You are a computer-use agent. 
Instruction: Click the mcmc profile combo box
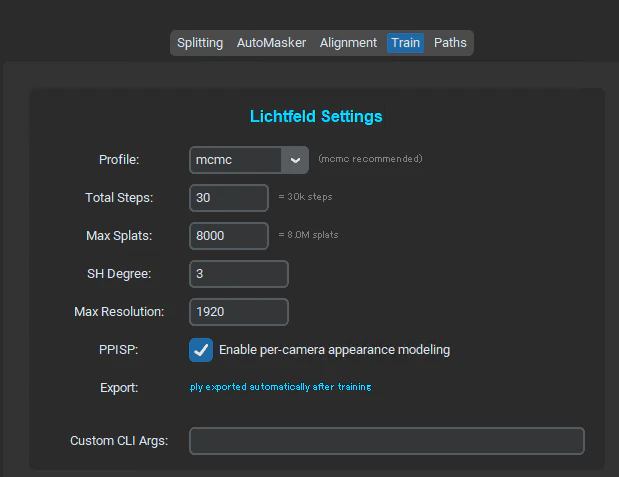(249, 160)
